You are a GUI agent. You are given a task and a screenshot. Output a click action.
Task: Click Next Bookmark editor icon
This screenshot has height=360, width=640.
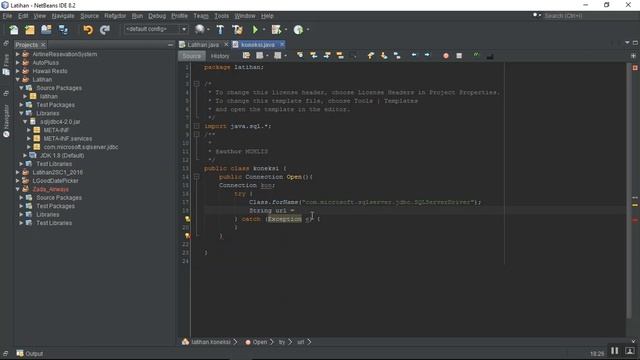click(x=384, y=56)
